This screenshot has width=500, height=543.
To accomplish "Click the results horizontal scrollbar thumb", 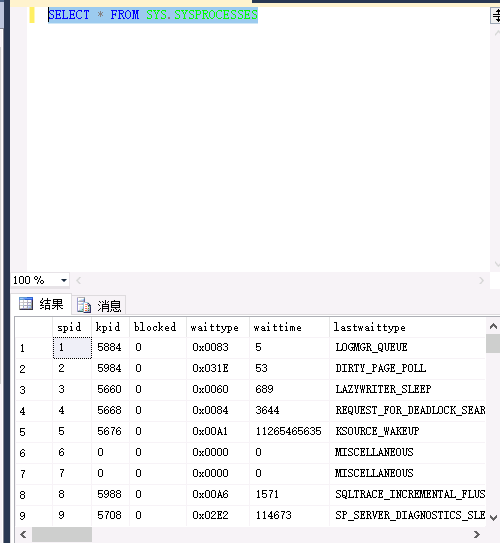I will point(62,534).
